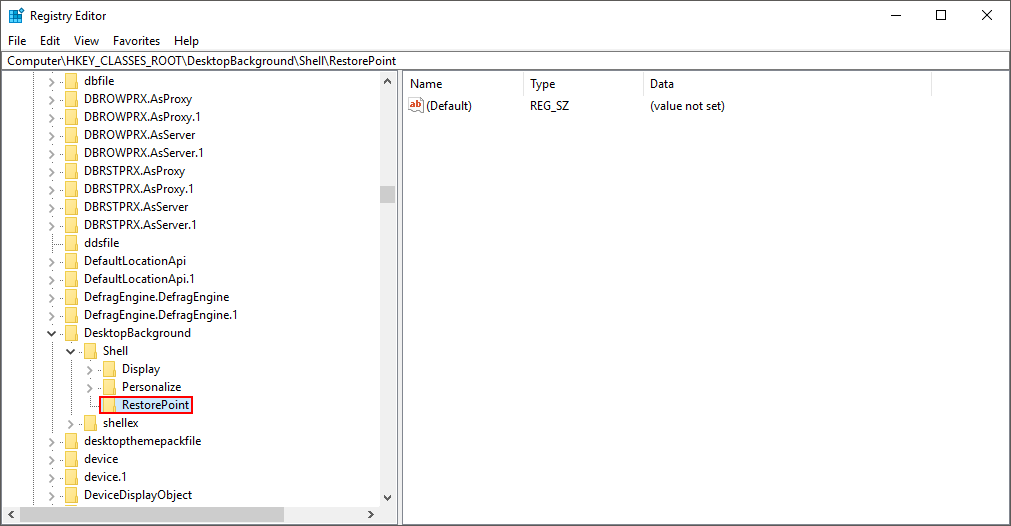Click the REG_SZ type cell
Screen dimensions: 1011x526
pyautogui.click(x=549, y=106)
